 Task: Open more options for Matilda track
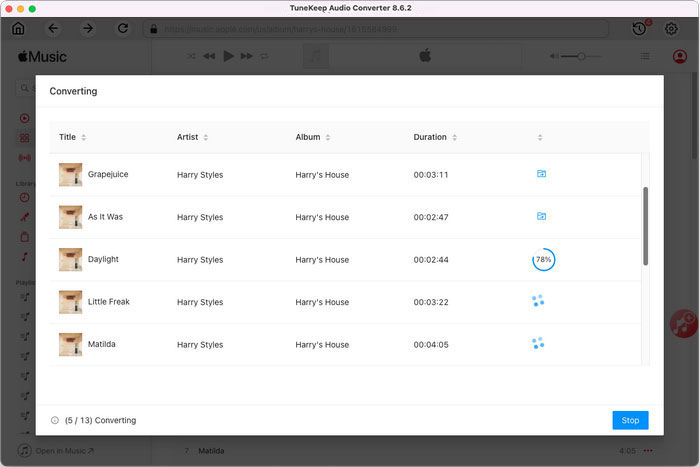[648, 451]
